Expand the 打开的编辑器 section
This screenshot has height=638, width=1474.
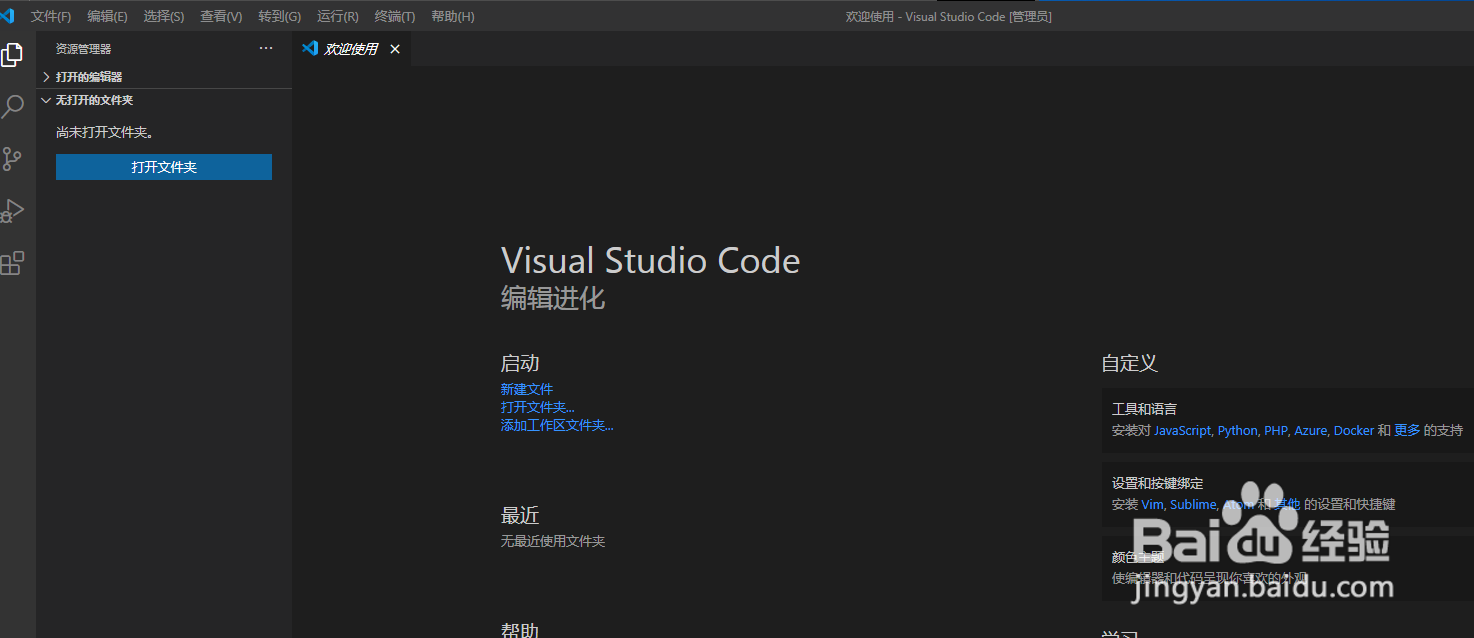164,77
